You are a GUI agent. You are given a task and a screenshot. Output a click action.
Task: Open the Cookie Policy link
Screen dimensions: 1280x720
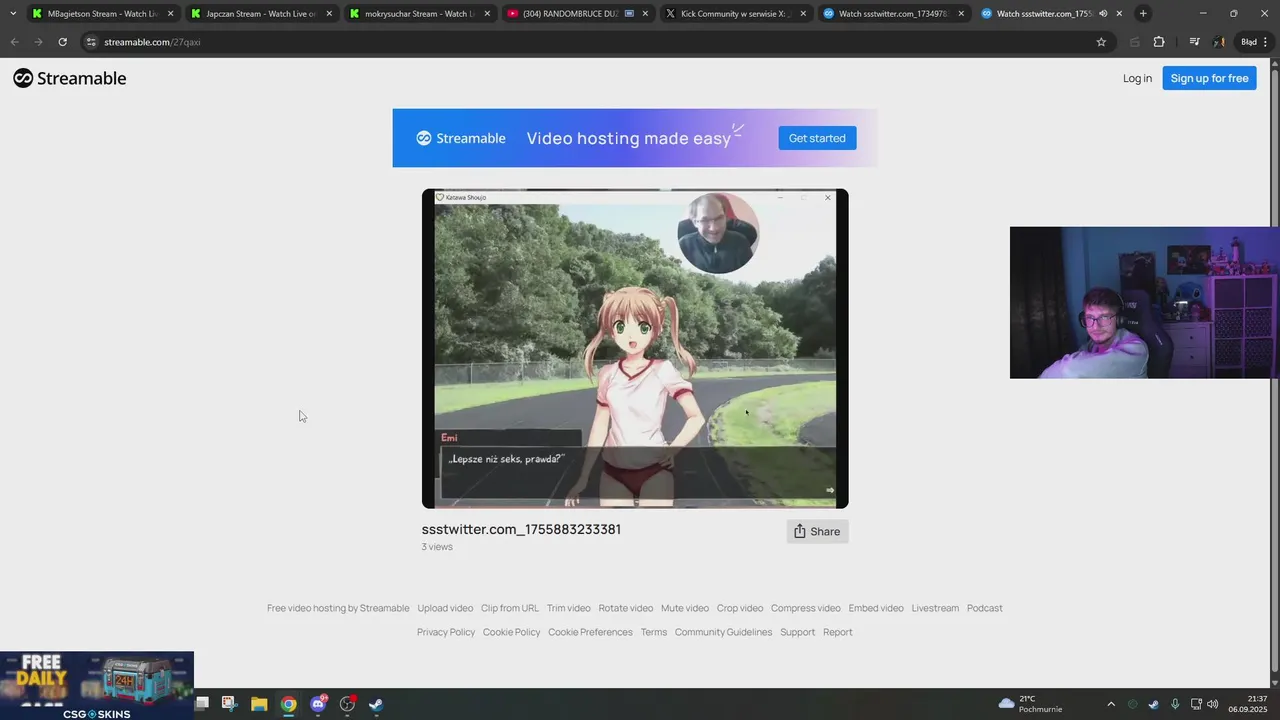pos(512,632)
